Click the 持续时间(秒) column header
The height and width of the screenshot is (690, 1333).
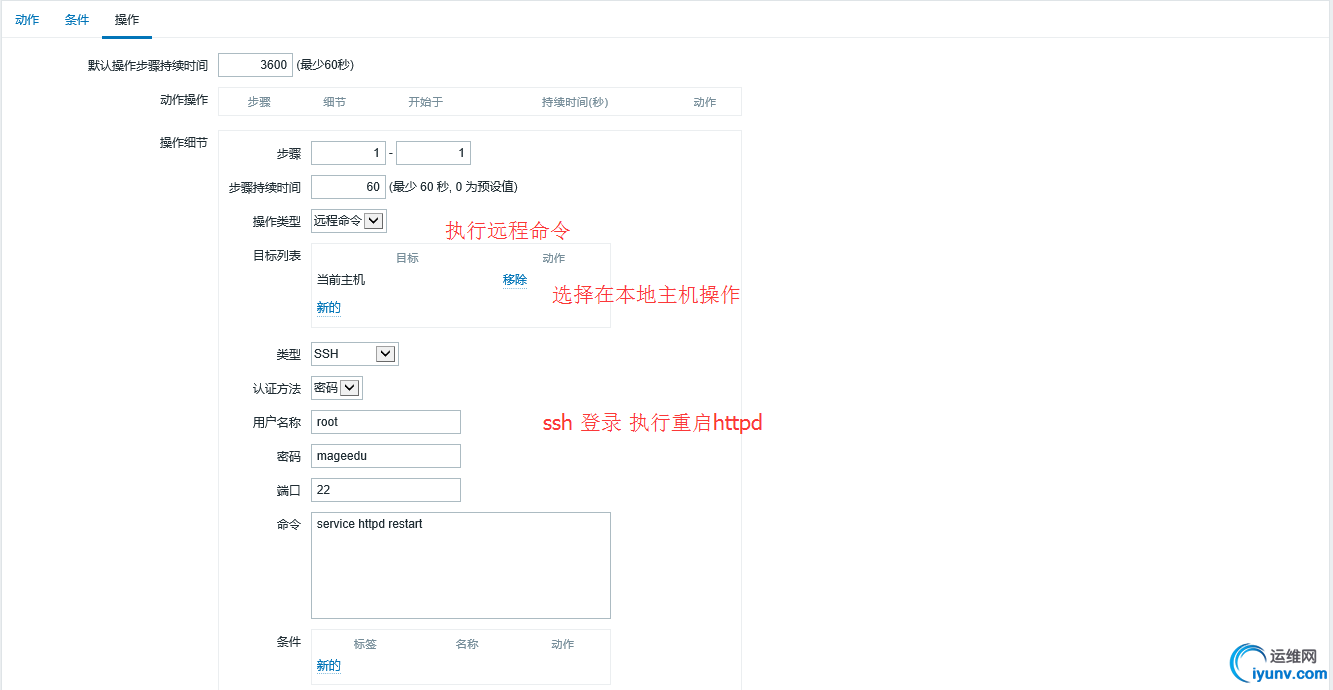(x=574, y=101)
